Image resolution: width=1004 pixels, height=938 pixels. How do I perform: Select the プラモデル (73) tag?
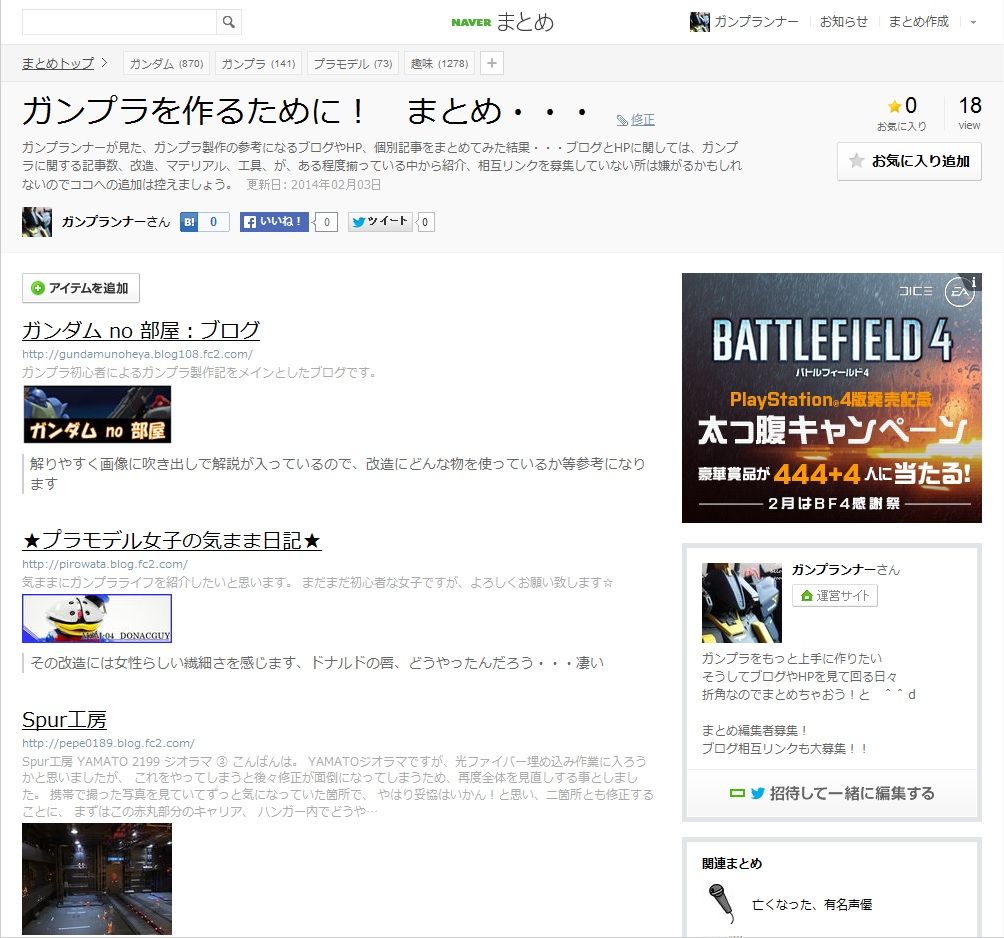coord(353,63)
